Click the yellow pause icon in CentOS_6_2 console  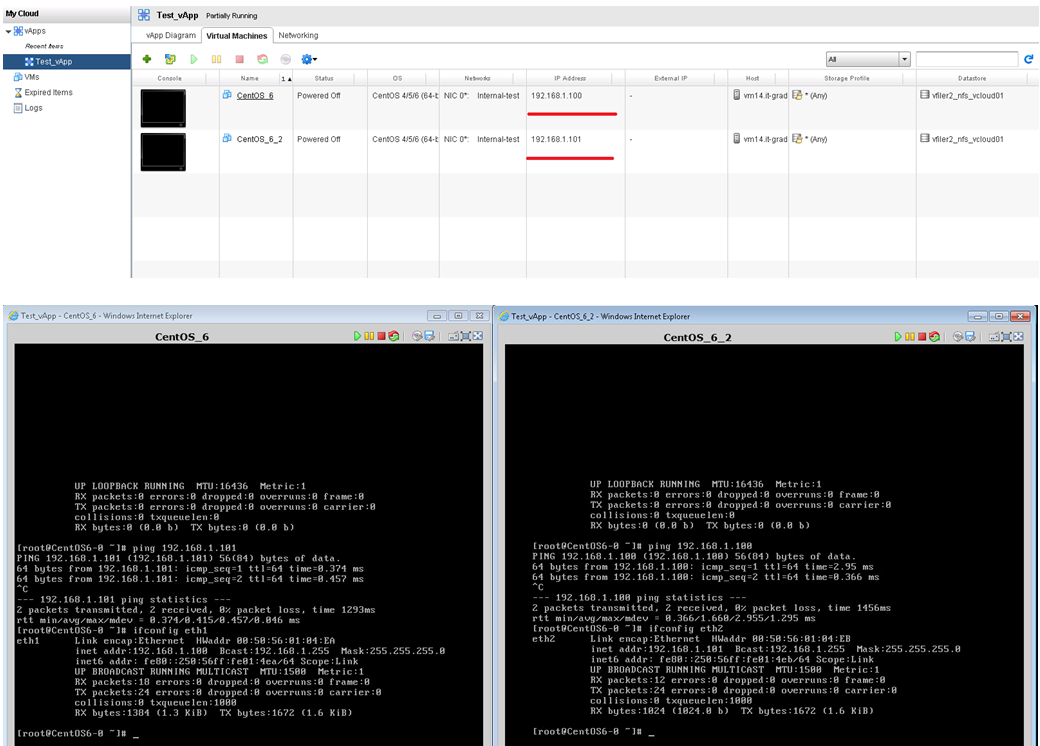coord(910,337)
